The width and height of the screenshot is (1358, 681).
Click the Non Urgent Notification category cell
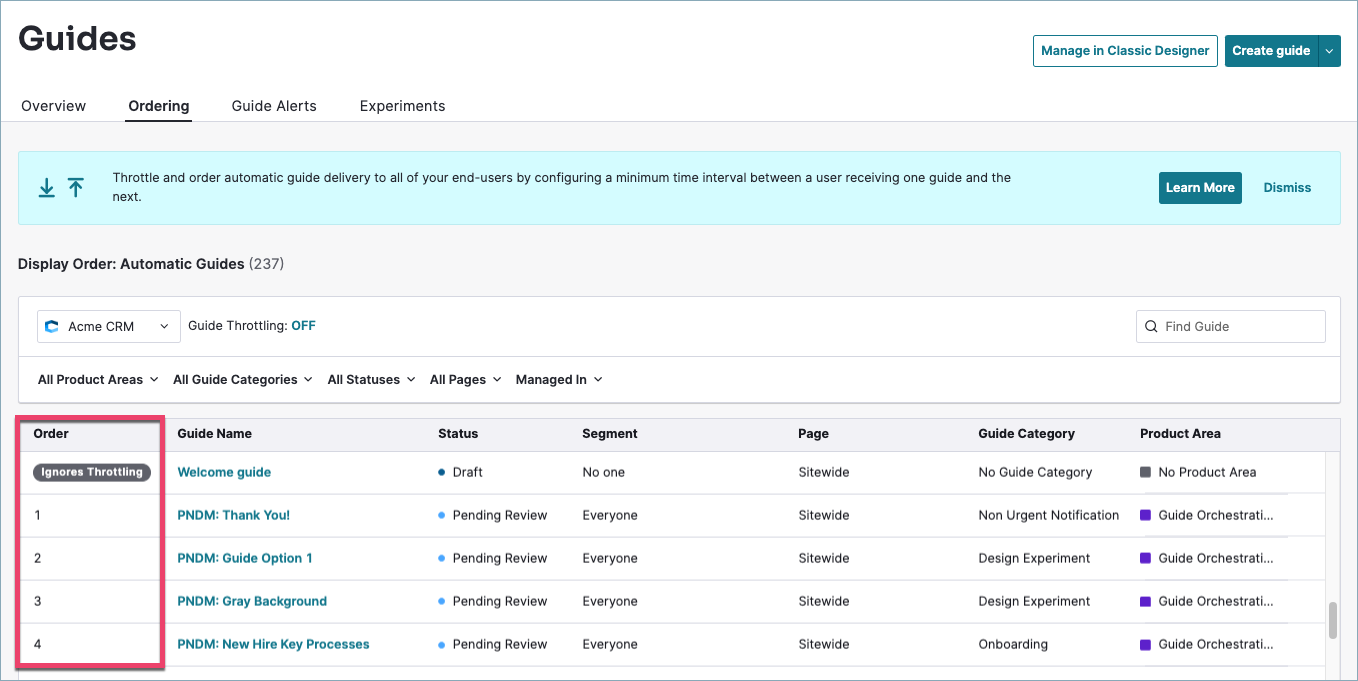tap(1048, 515)
